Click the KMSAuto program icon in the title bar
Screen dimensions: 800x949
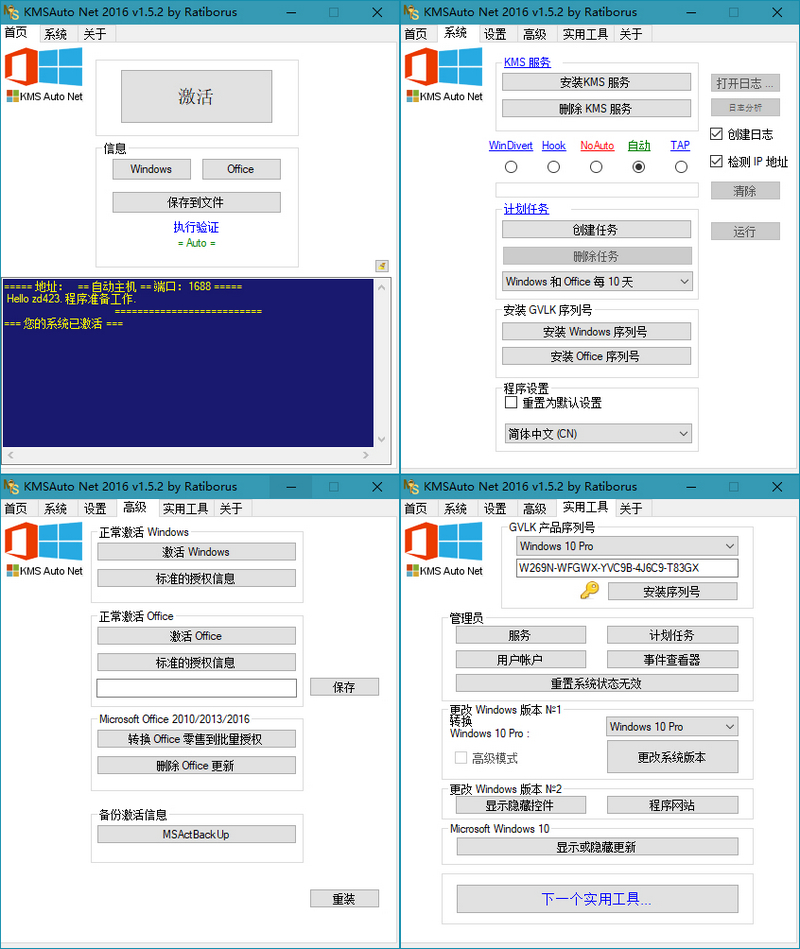point(12,12)
